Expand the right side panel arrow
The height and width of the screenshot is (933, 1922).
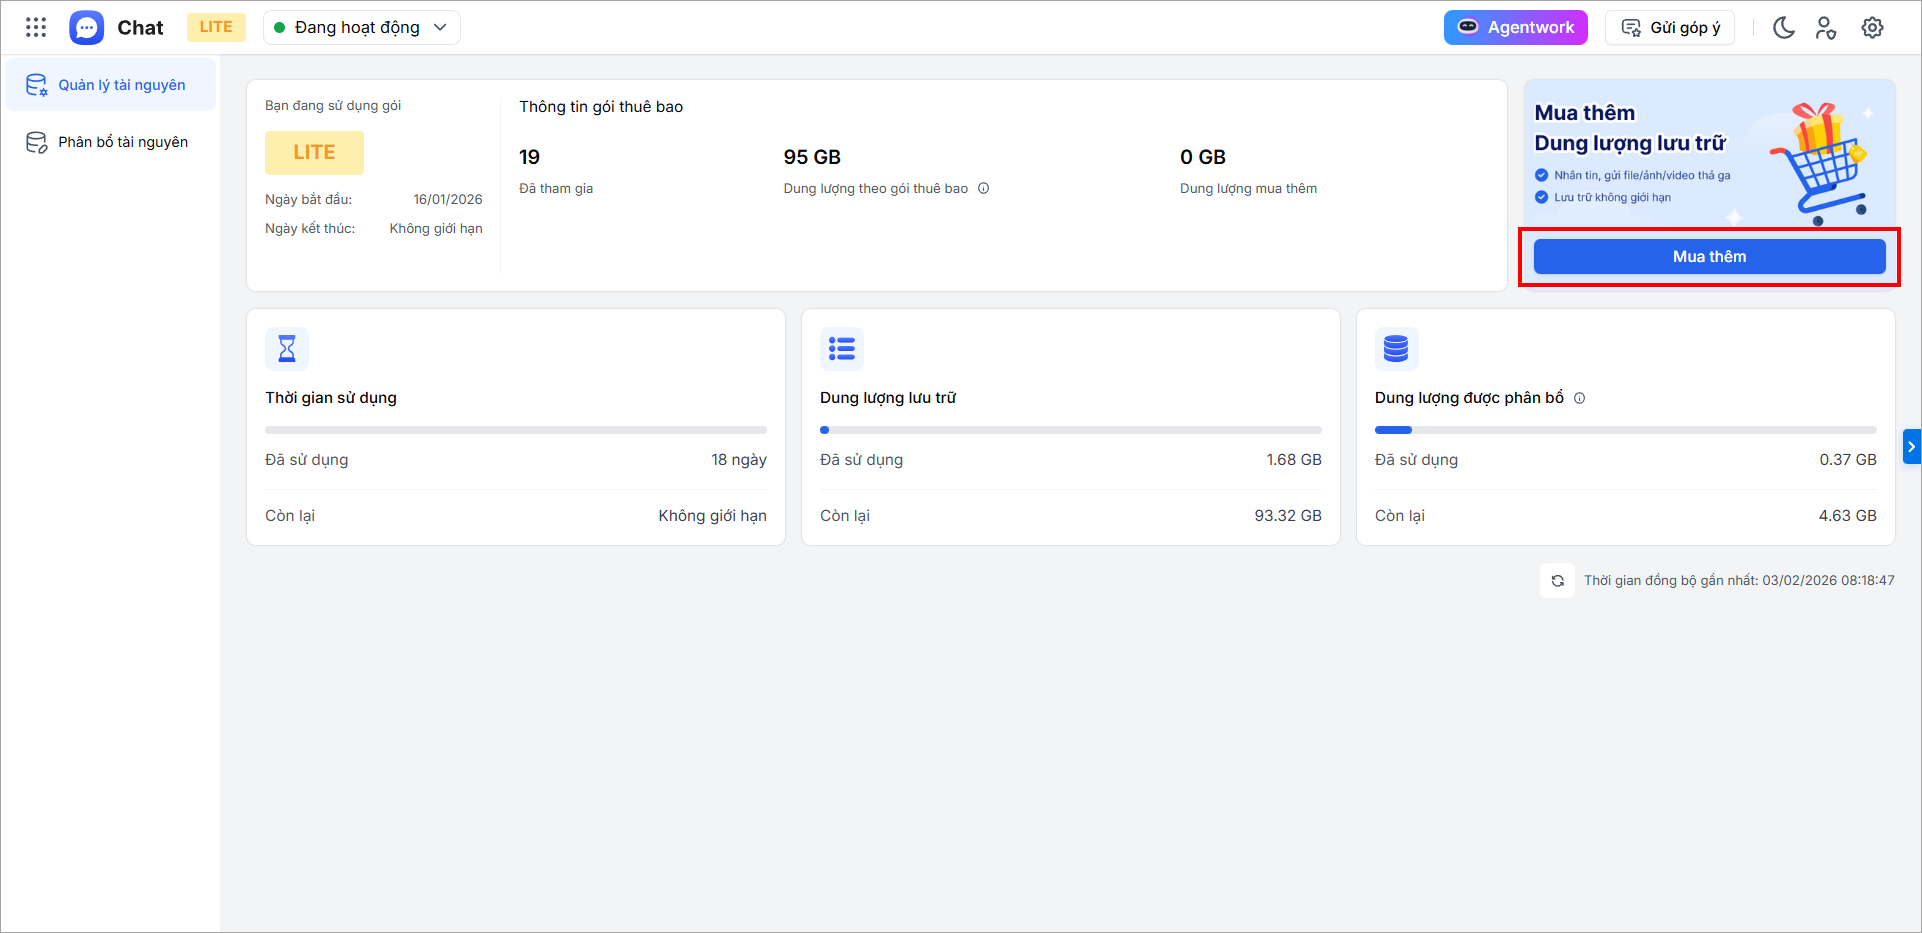point(1911,446)
